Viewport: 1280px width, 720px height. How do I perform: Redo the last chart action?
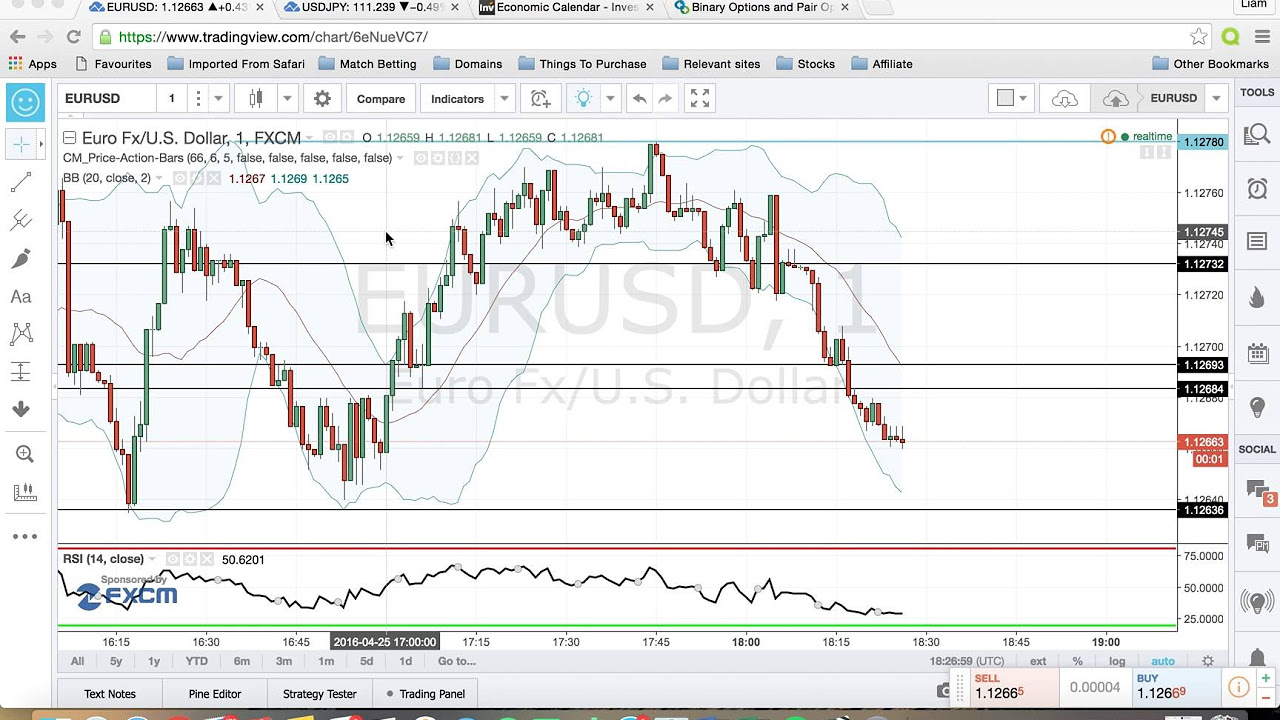point(665,99)
